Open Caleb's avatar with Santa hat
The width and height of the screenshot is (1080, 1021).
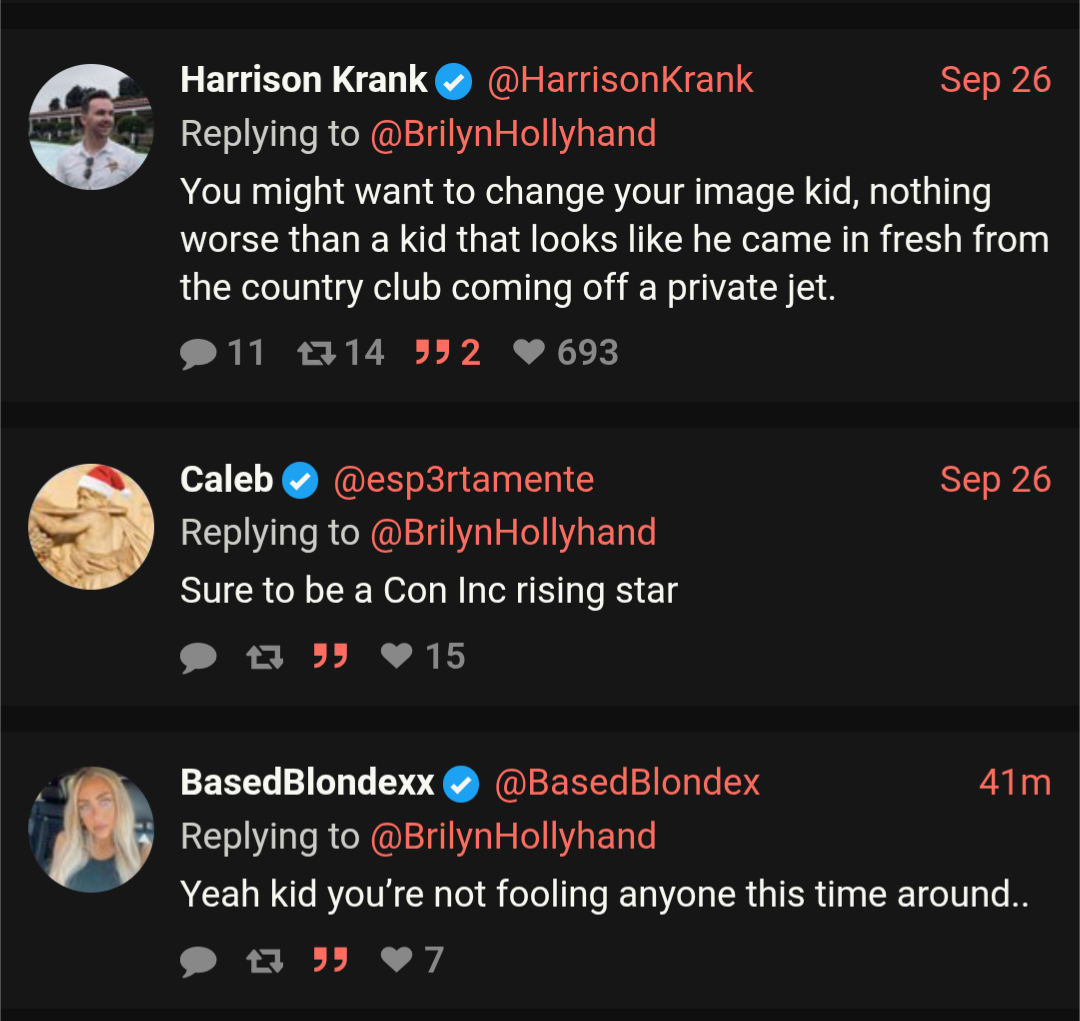point(91,527)
